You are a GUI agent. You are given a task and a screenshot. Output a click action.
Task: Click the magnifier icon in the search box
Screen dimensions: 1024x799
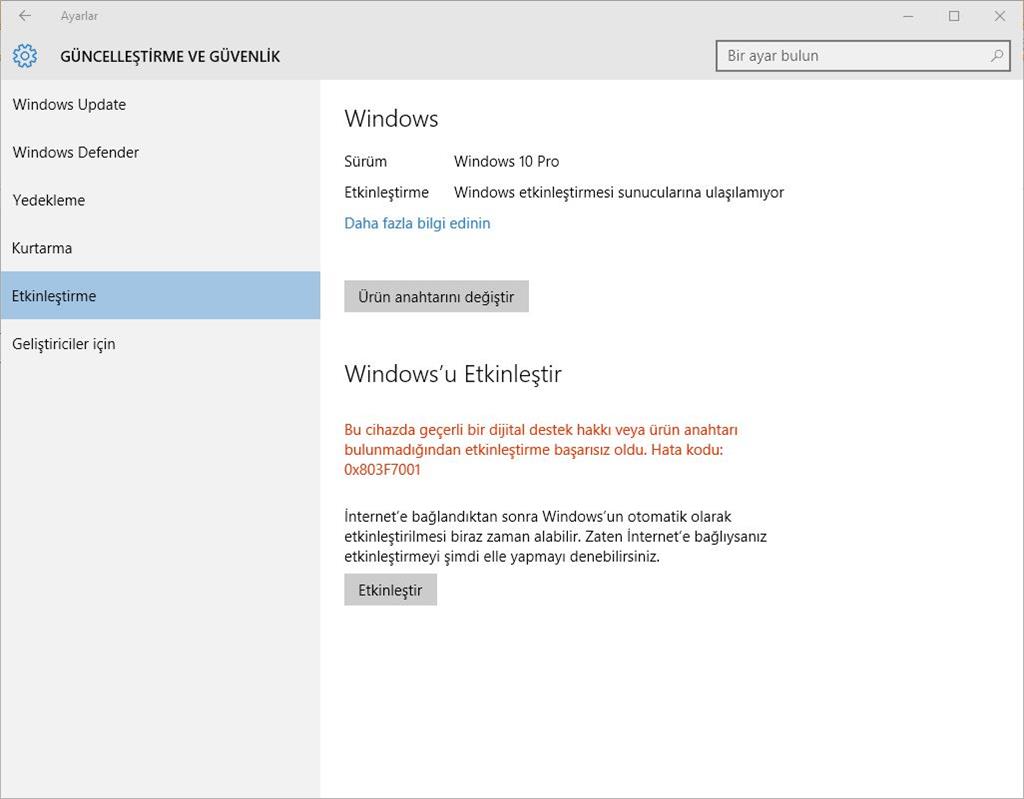pos(995,56)
